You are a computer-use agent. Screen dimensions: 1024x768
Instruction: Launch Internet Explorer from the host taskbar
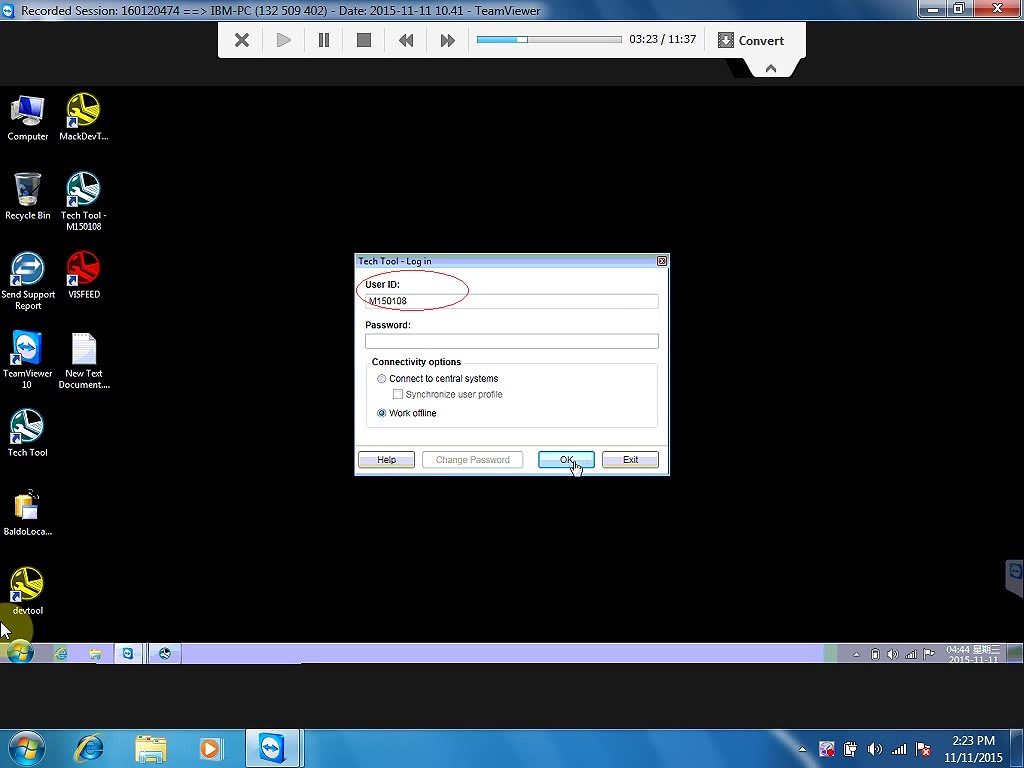point(89,748)
